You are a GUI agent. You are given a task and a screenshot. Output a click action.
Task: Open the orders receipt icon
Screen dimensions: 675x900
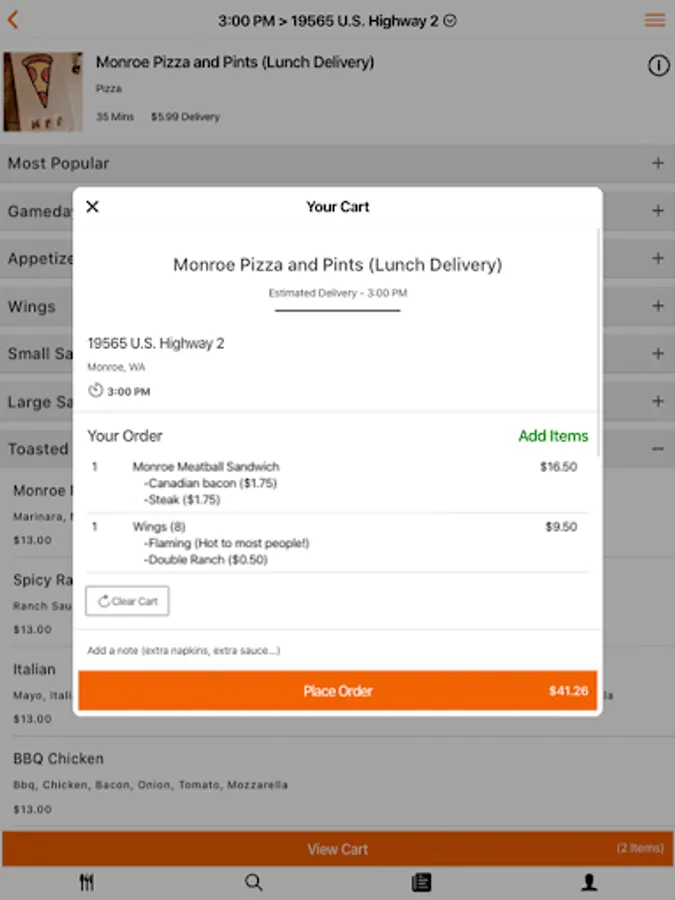point(421,882)
